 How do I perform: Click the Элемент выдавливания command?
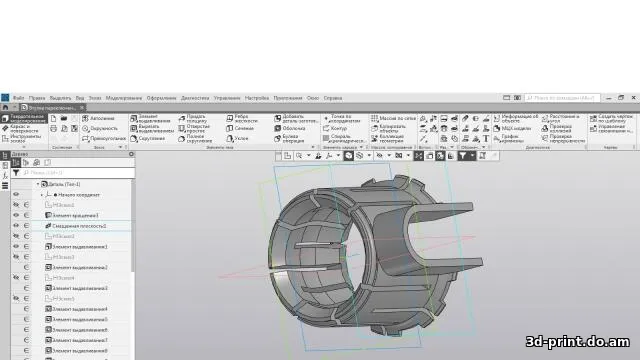[x=152, y=118]
